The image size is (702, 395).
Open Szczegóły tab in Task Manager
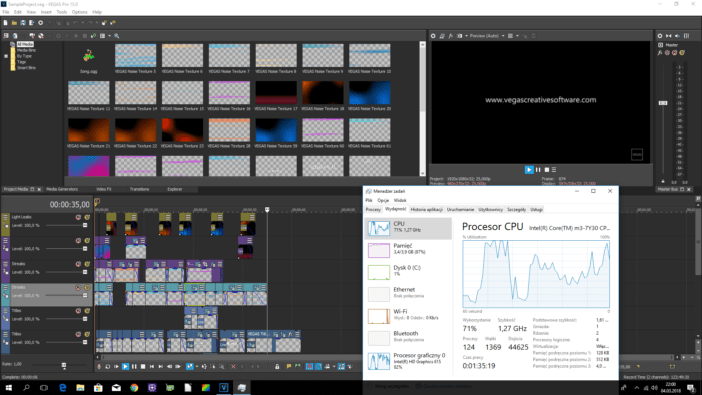click(516, 210)
